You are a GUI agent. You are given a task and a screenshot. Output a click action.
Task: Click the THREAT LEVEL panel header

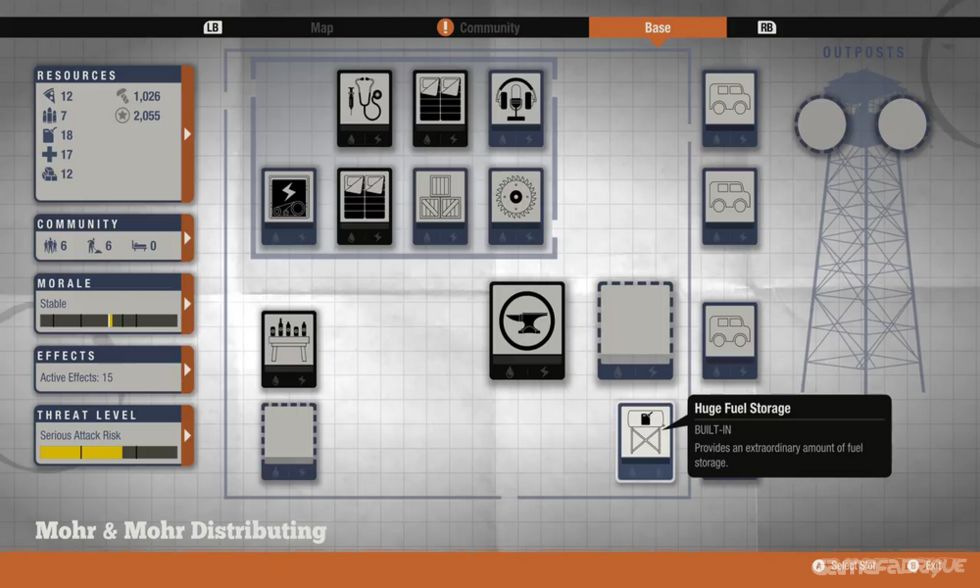pos(108,414)
